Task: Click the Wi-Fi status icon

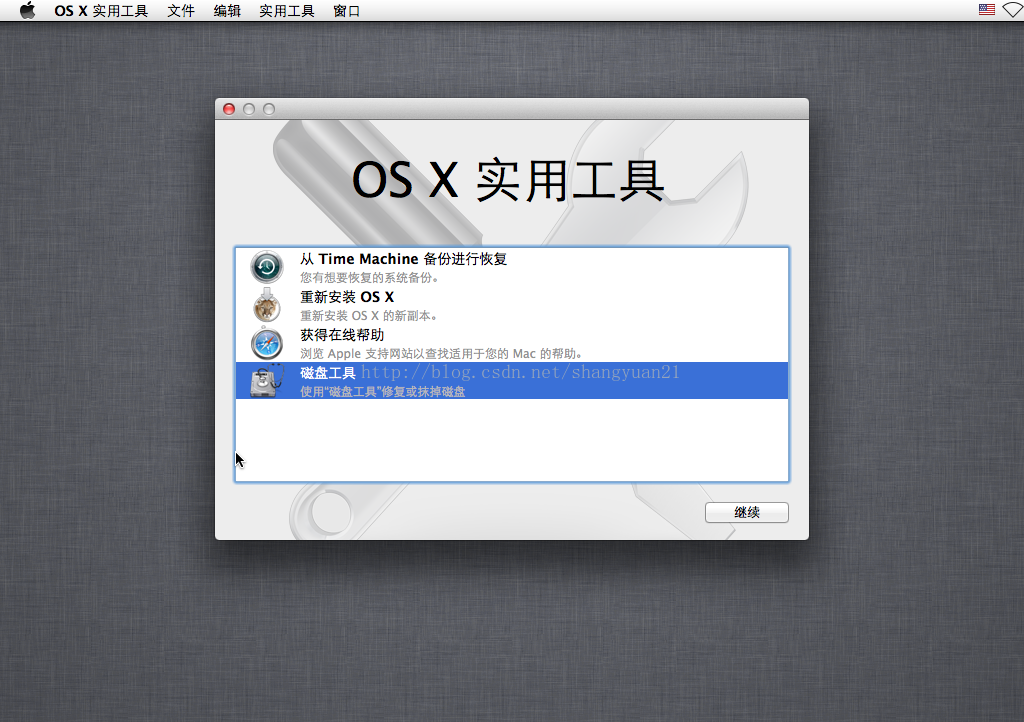Action: coord(1014,10)
